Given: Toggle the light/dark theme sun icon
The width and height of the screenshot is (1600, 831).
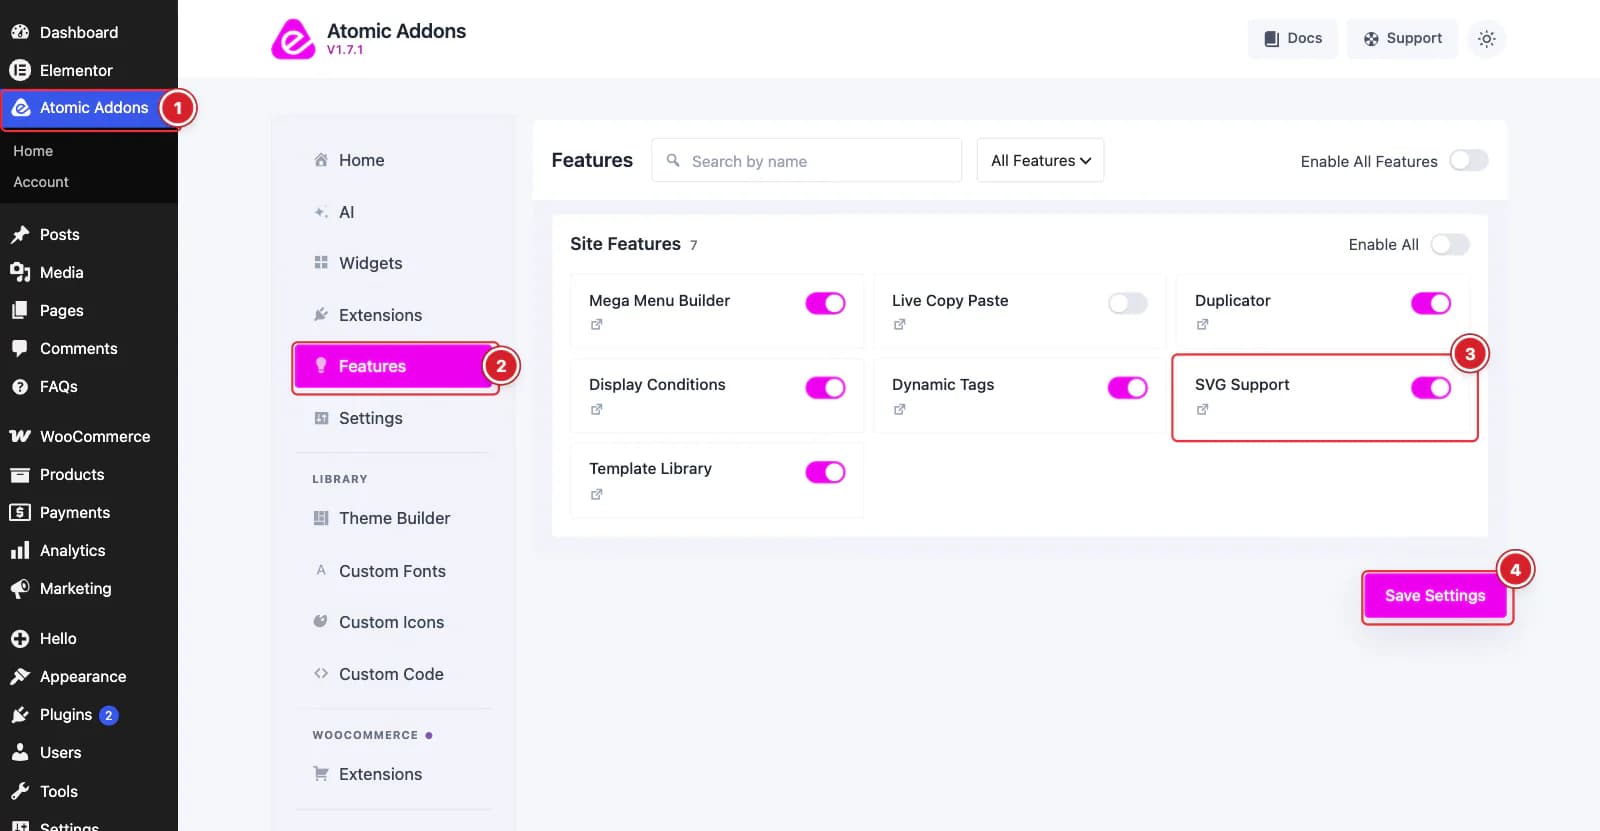Looking at the screenshot, I should pos(1487,39).
